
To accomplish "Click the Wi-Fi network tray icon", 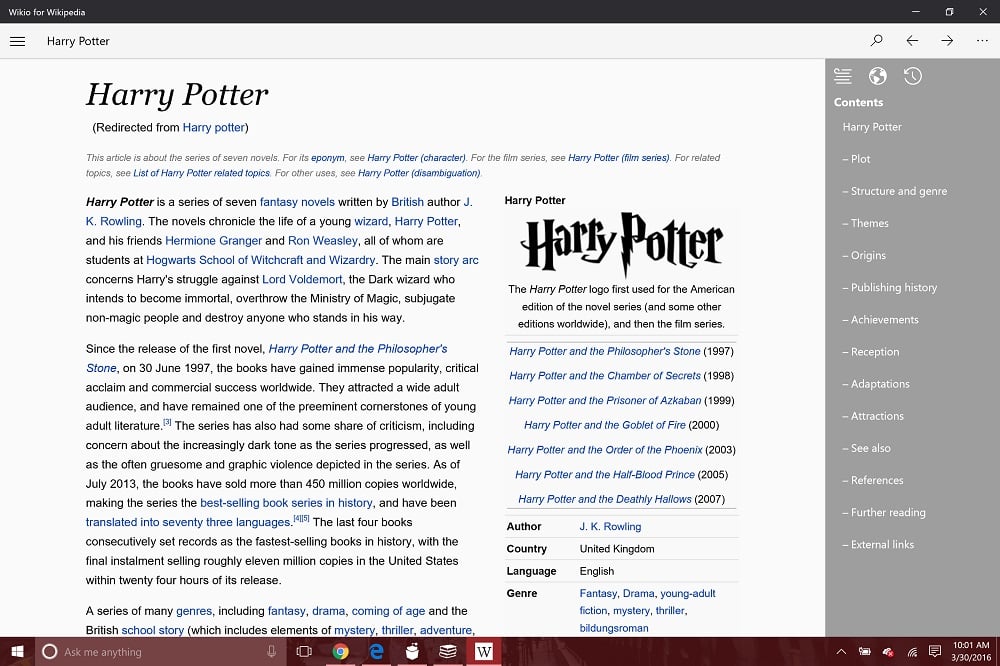I will click(912, 651).
